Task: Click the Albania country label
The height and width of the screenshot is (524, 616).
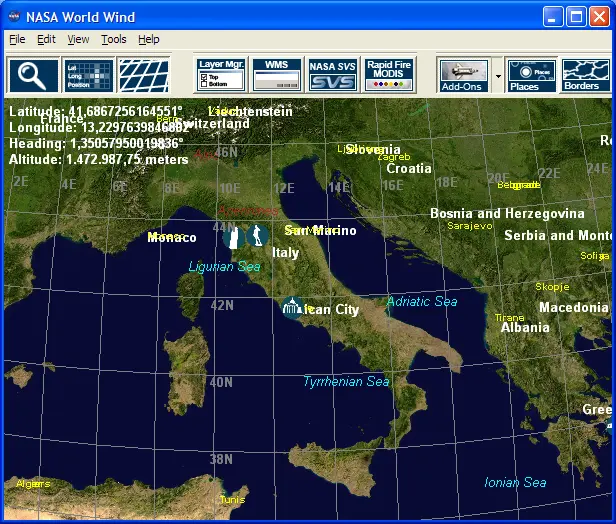Action: [525, 327]
